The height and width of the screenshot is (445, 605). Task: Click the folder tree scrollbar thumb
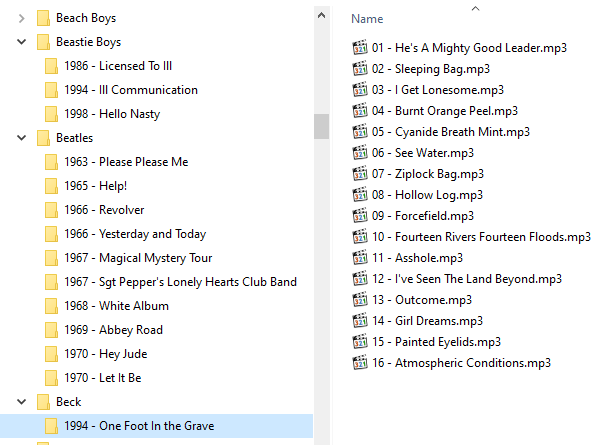(x=321, y=126)
